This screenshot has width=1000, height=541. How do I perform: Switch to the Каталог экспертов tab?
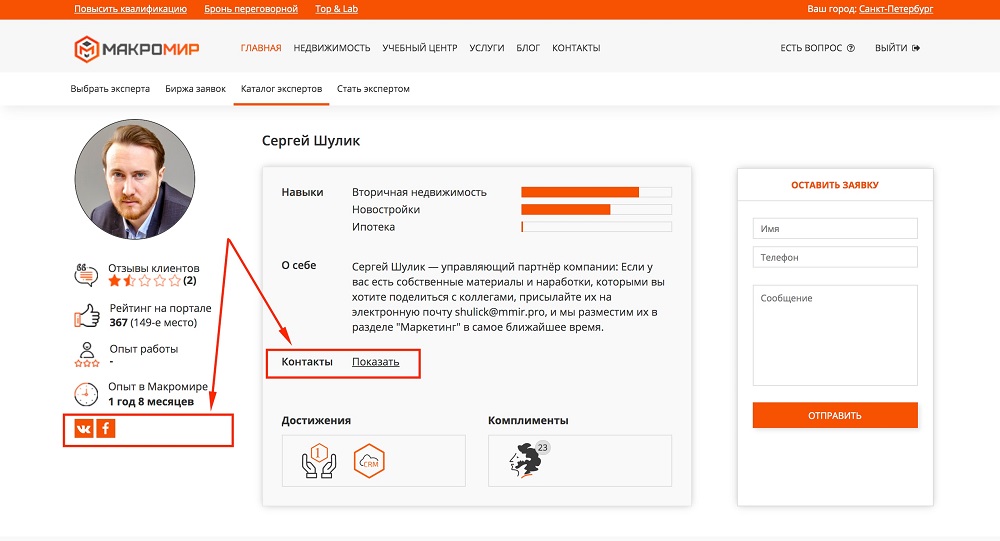[x=281, y=89]
